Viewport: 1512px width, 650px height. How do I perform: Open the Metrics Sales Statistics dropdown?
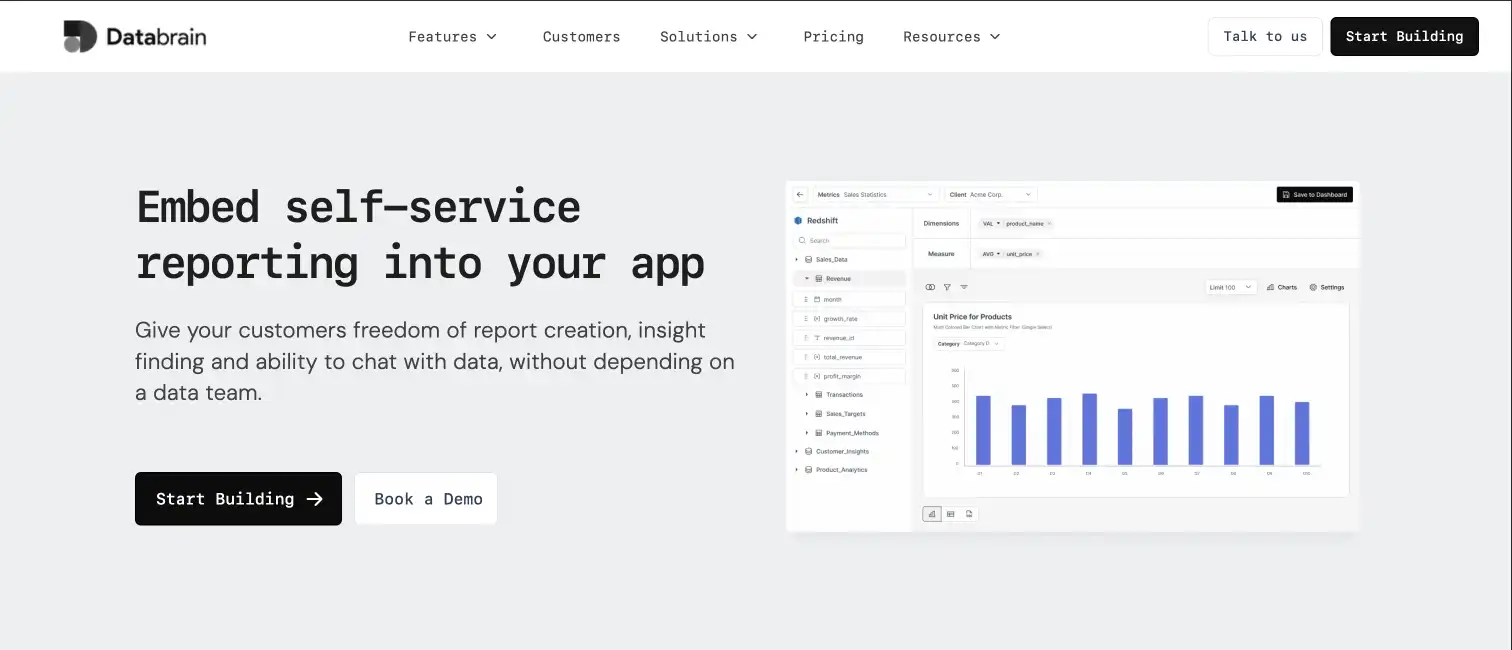(875, 195)
